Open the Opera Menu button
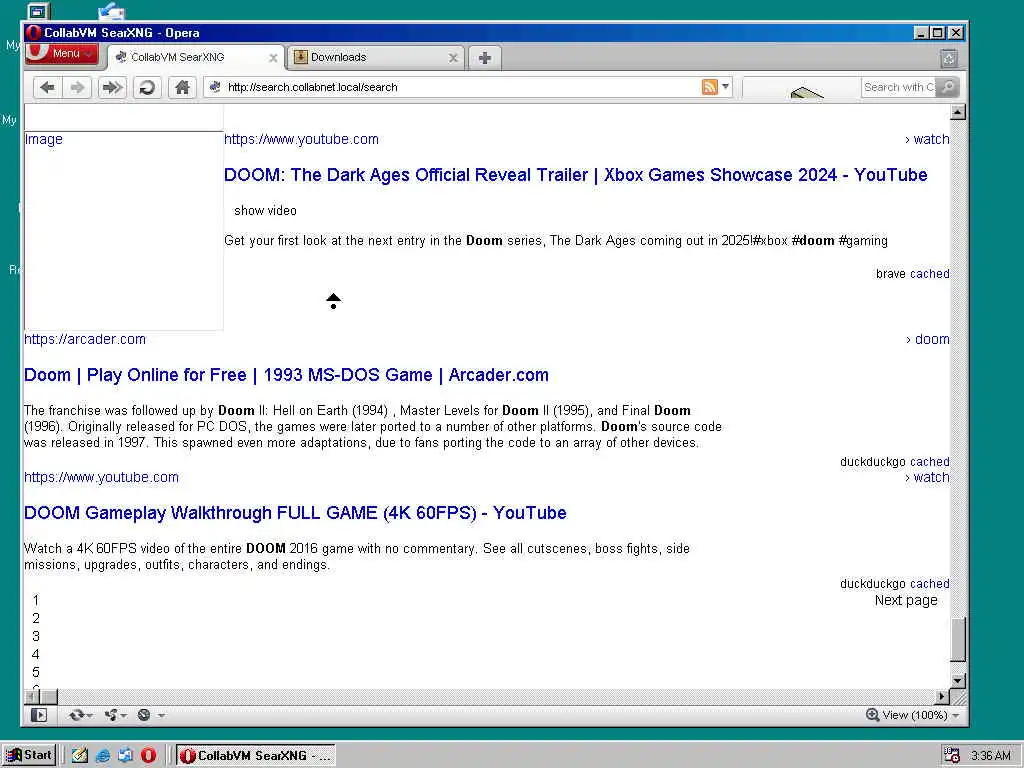The height and width of the screenshot is (768, 1024). coord(62,54)
